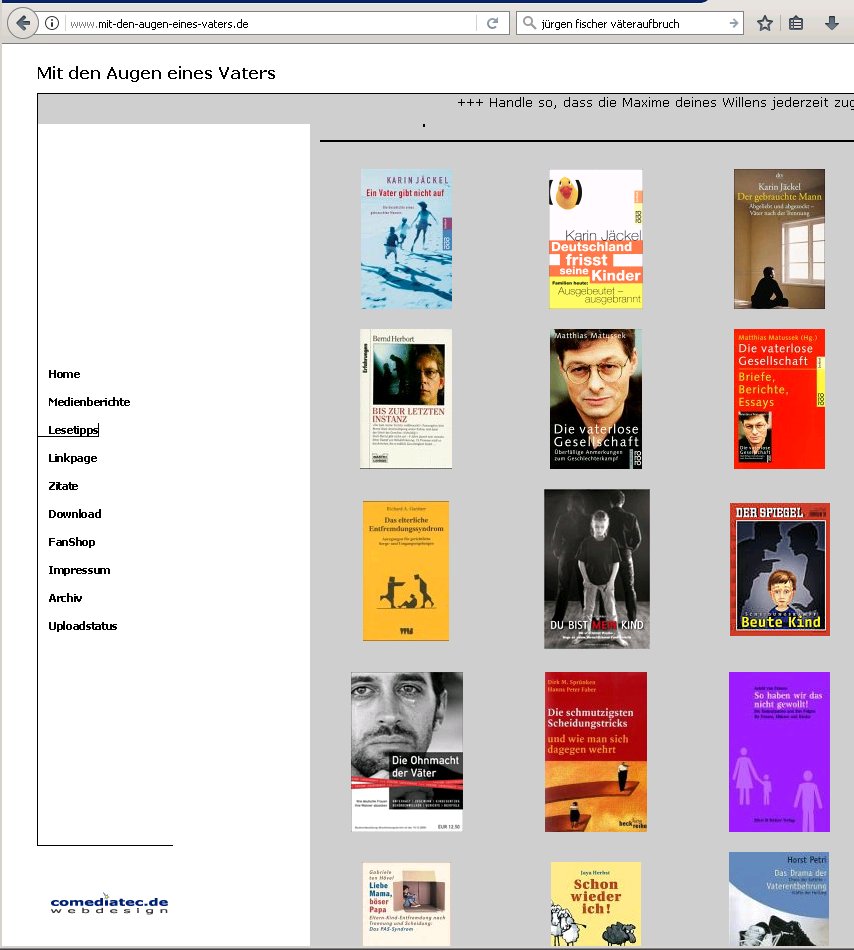Open the bookmarks list icon

pyautogui.click(x=796, y=23)
